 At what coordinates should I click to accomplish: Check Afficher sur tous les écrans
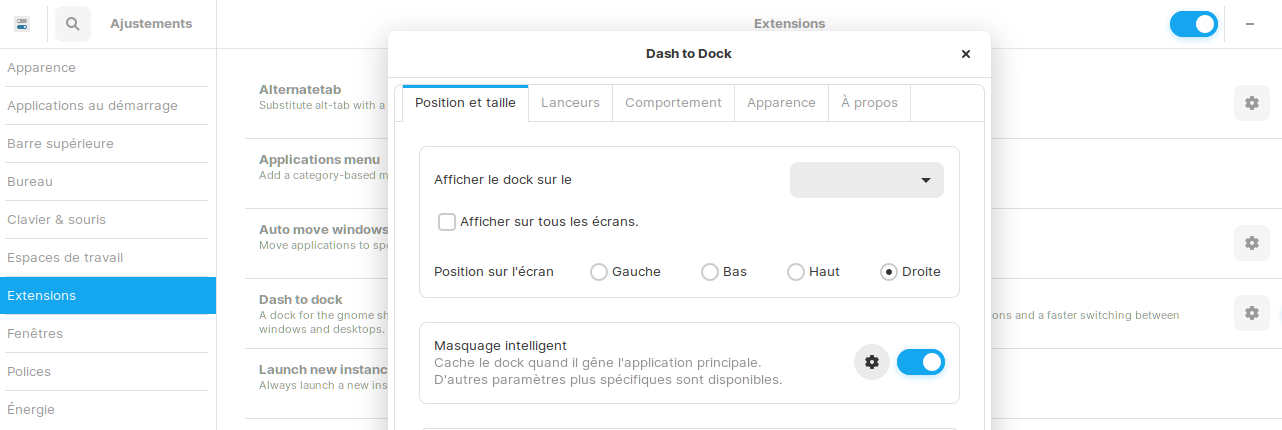click(x=447, y=222)
